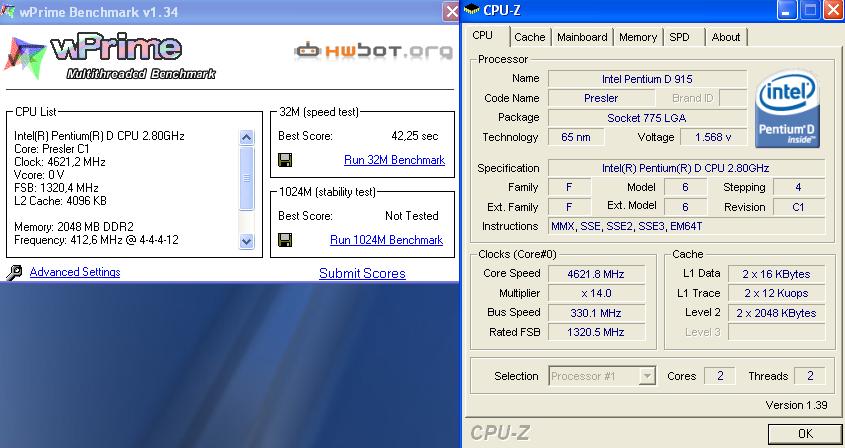Run the 1024M benchmark
Image resolution: width=845 pixels, height=448 pixels.
[386, 240]
